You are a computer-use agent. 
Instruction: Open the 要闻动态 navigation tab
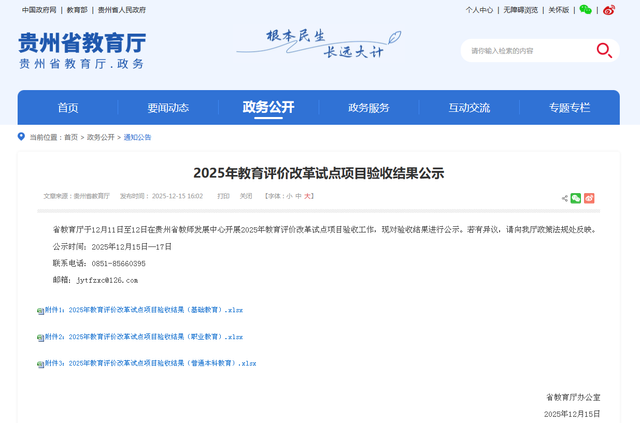pos(168,108)
